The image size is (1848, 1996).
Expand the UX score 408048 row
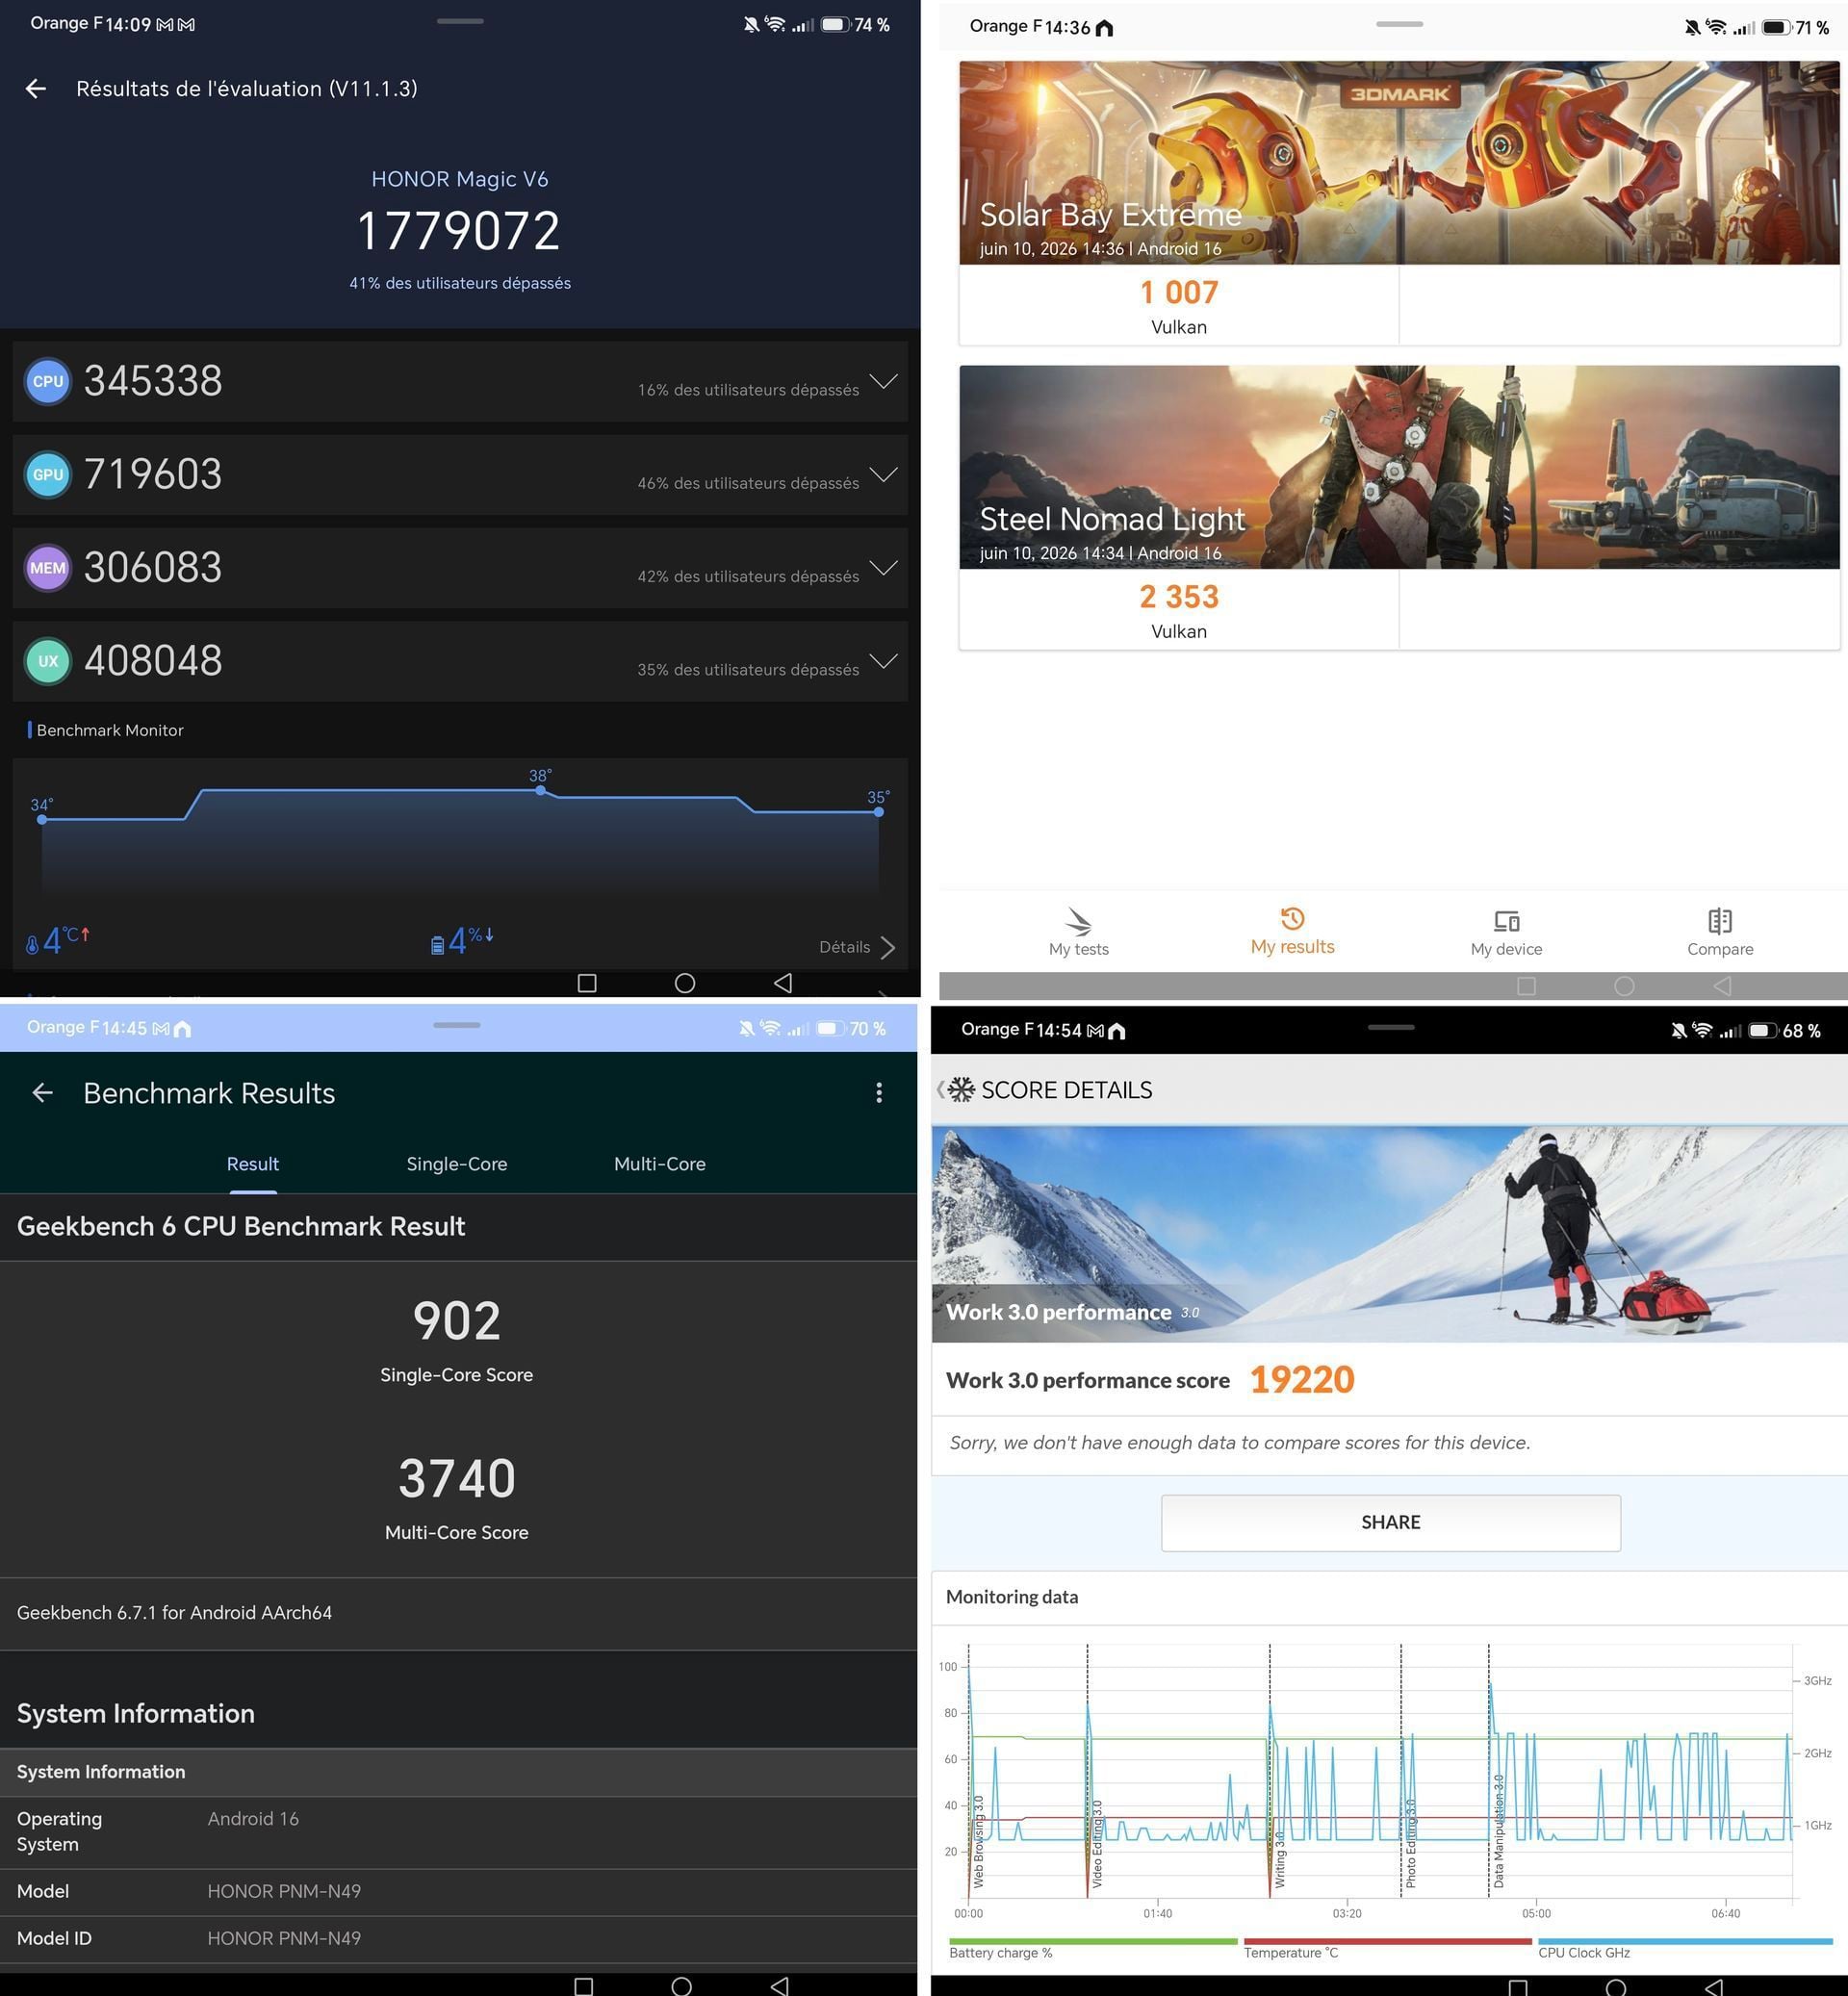460,661
